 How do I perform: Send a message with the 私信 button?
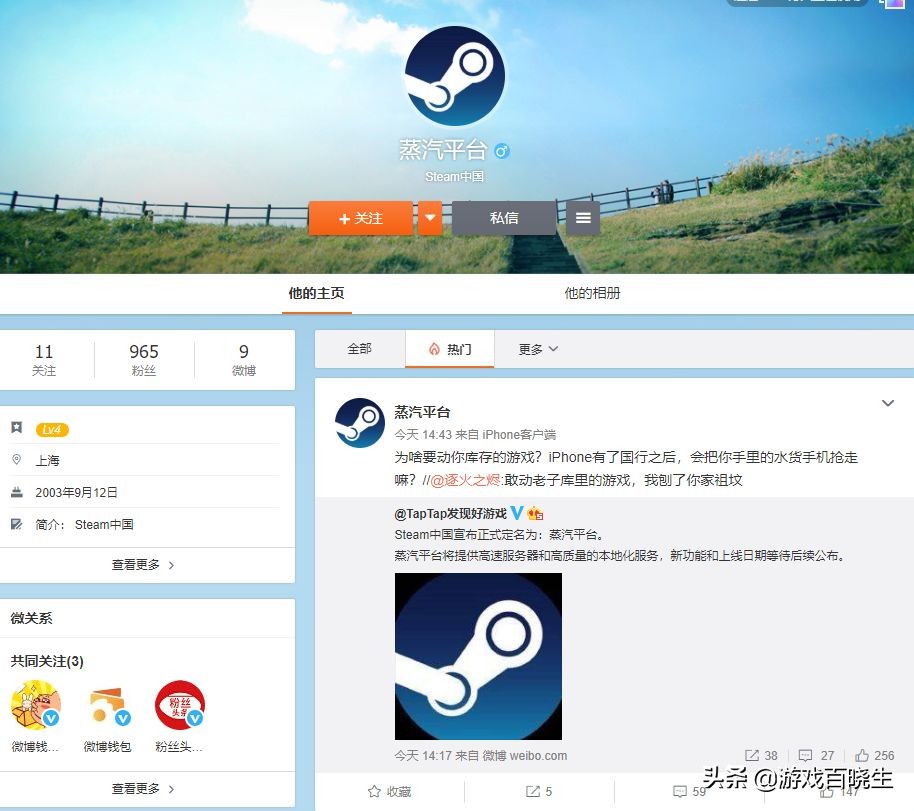pyautogui.click(x=504, y=217)
